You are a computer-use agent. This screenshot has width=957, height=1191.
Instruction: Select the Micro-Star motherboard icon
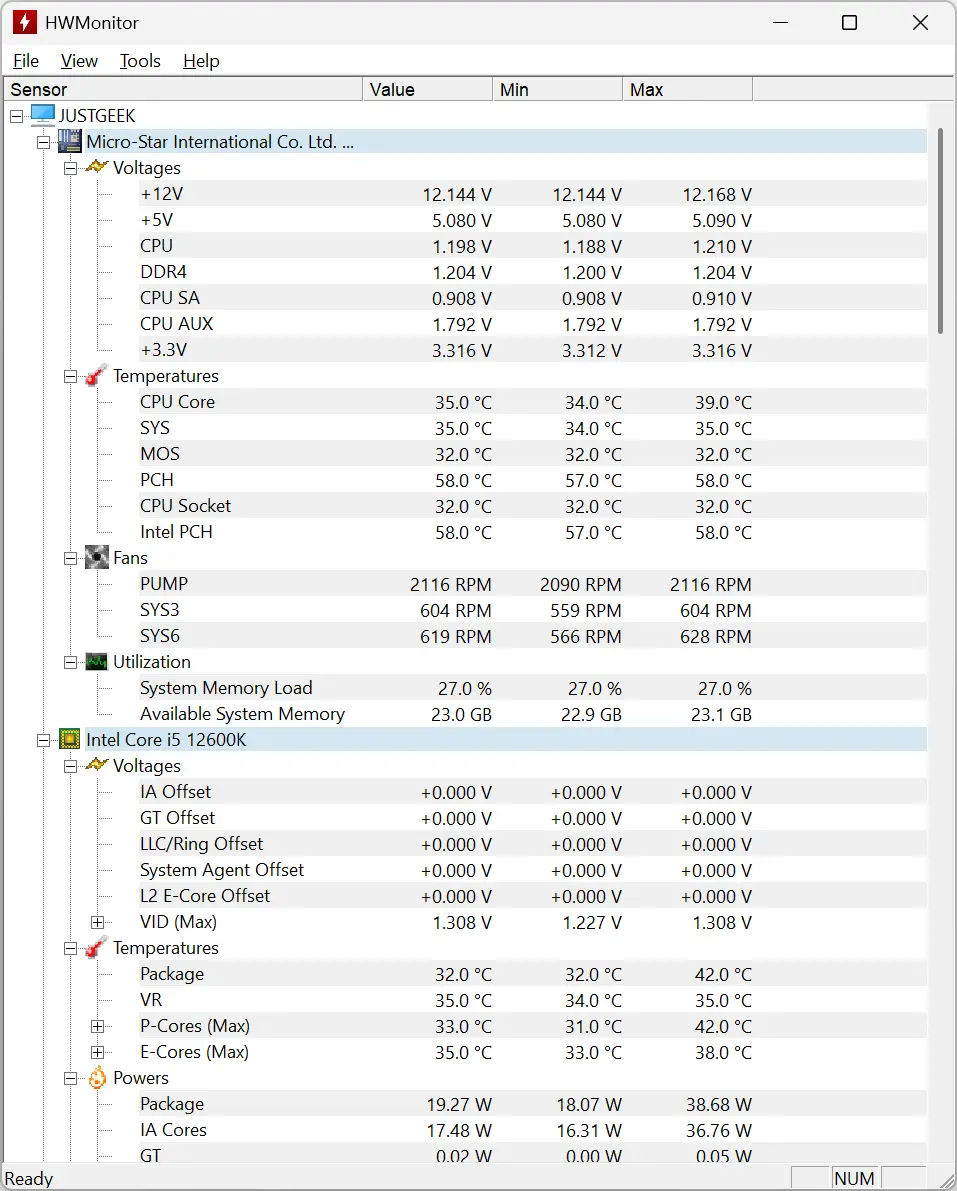click(x=70, y=141)
